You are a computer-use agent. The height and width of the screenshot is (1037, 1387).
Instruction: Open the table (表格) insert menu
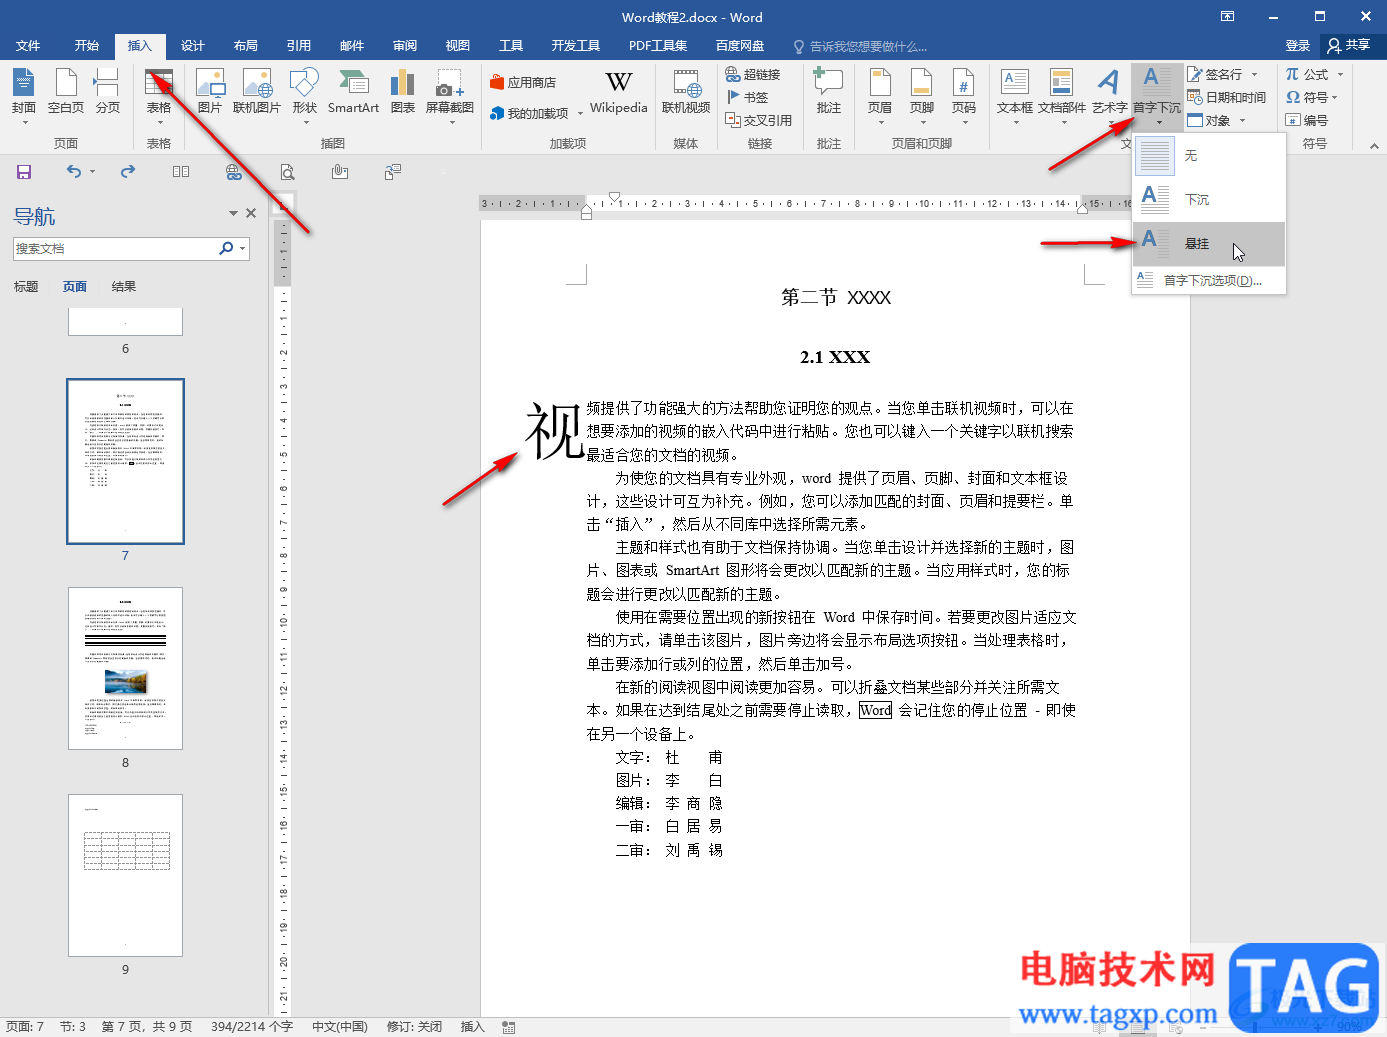click(159, 95)
